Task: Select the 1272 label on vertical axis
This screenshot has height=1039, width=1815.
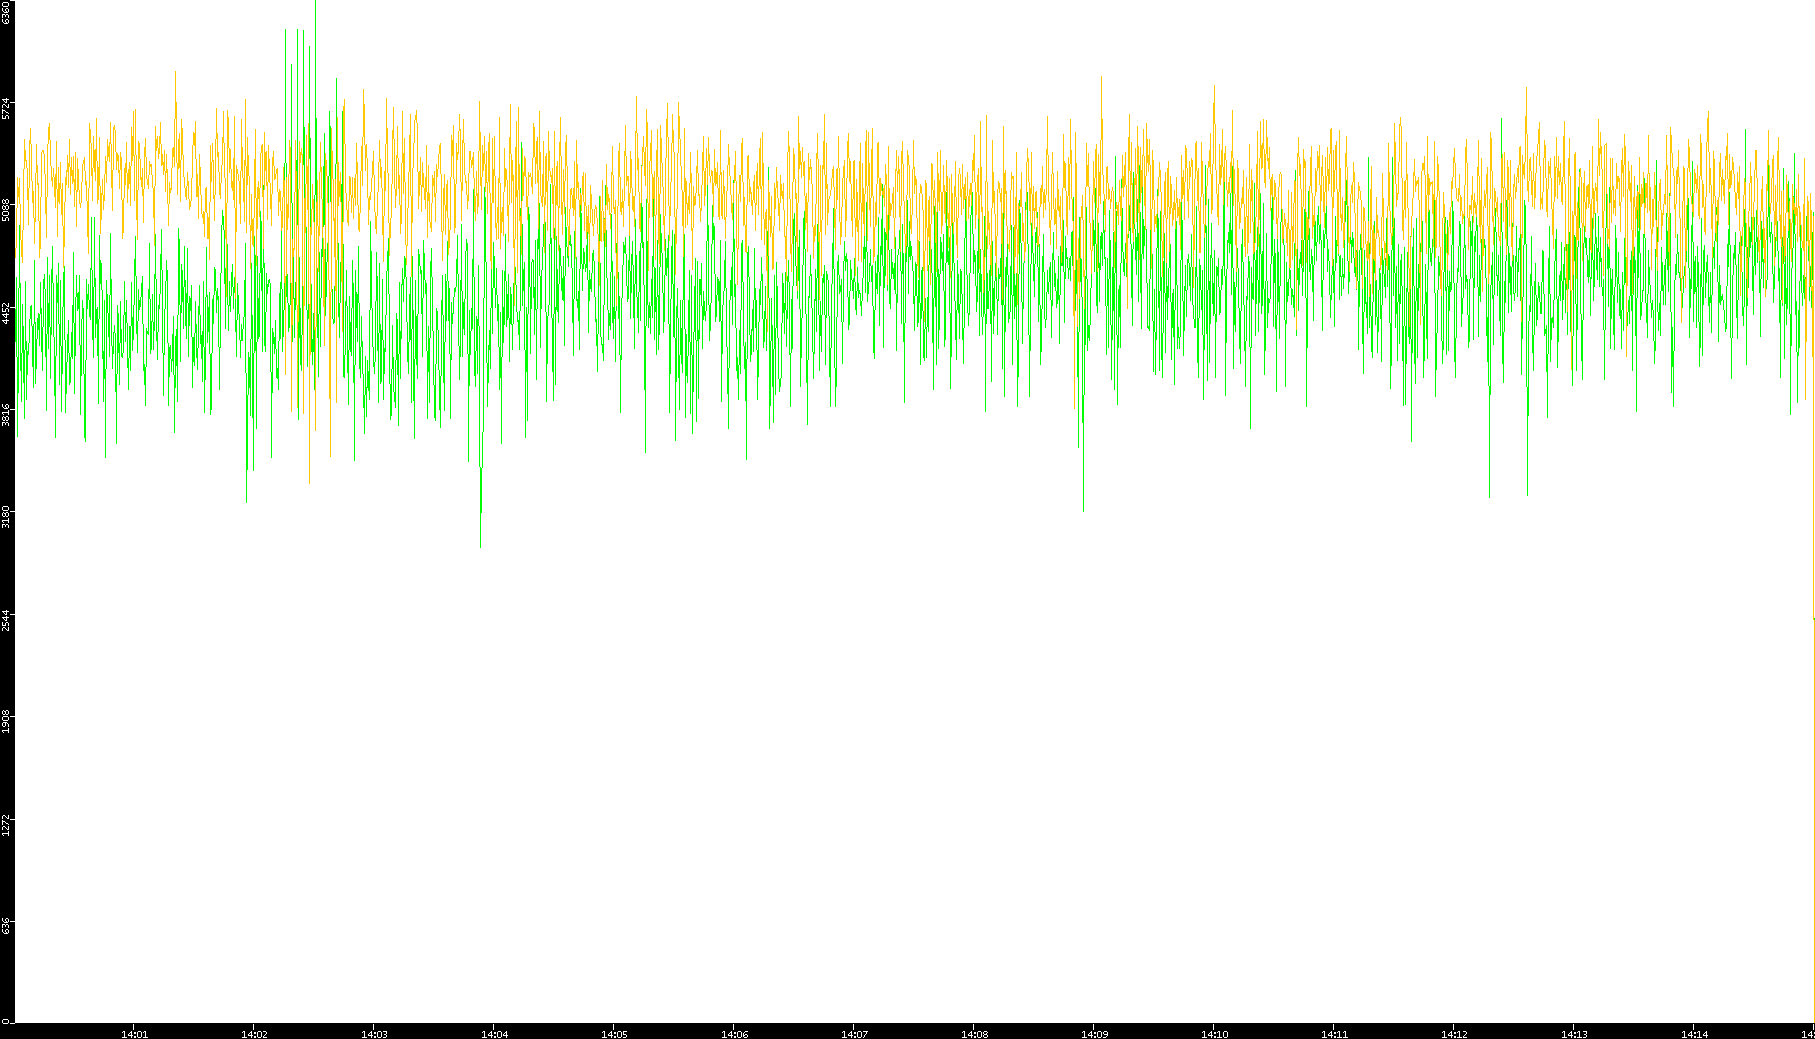Action: [7, 823]
